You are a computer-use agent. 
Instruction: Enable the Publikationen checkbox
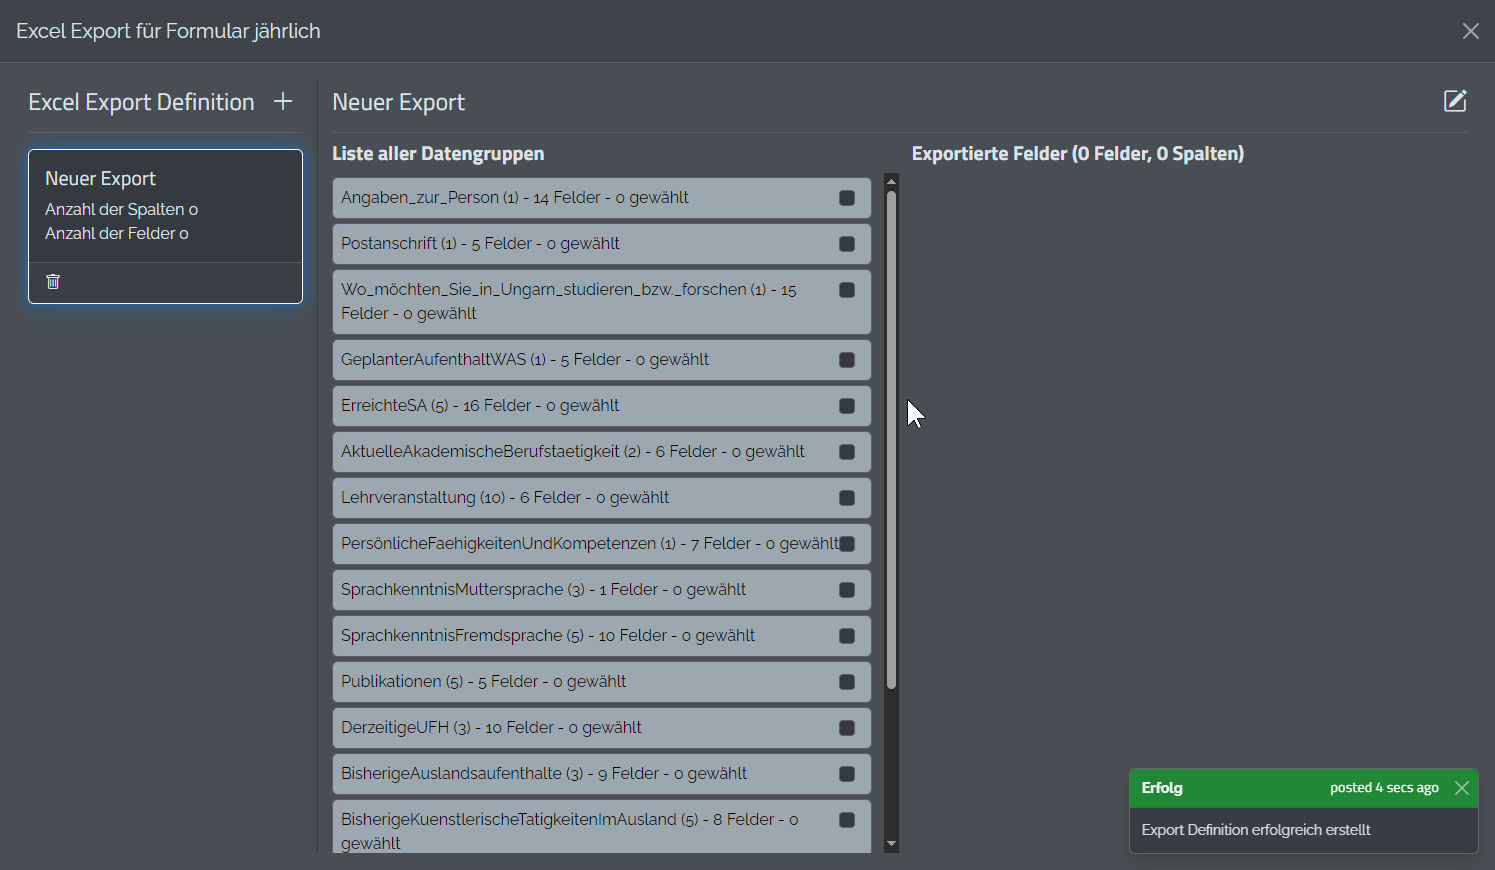[847, 681]
